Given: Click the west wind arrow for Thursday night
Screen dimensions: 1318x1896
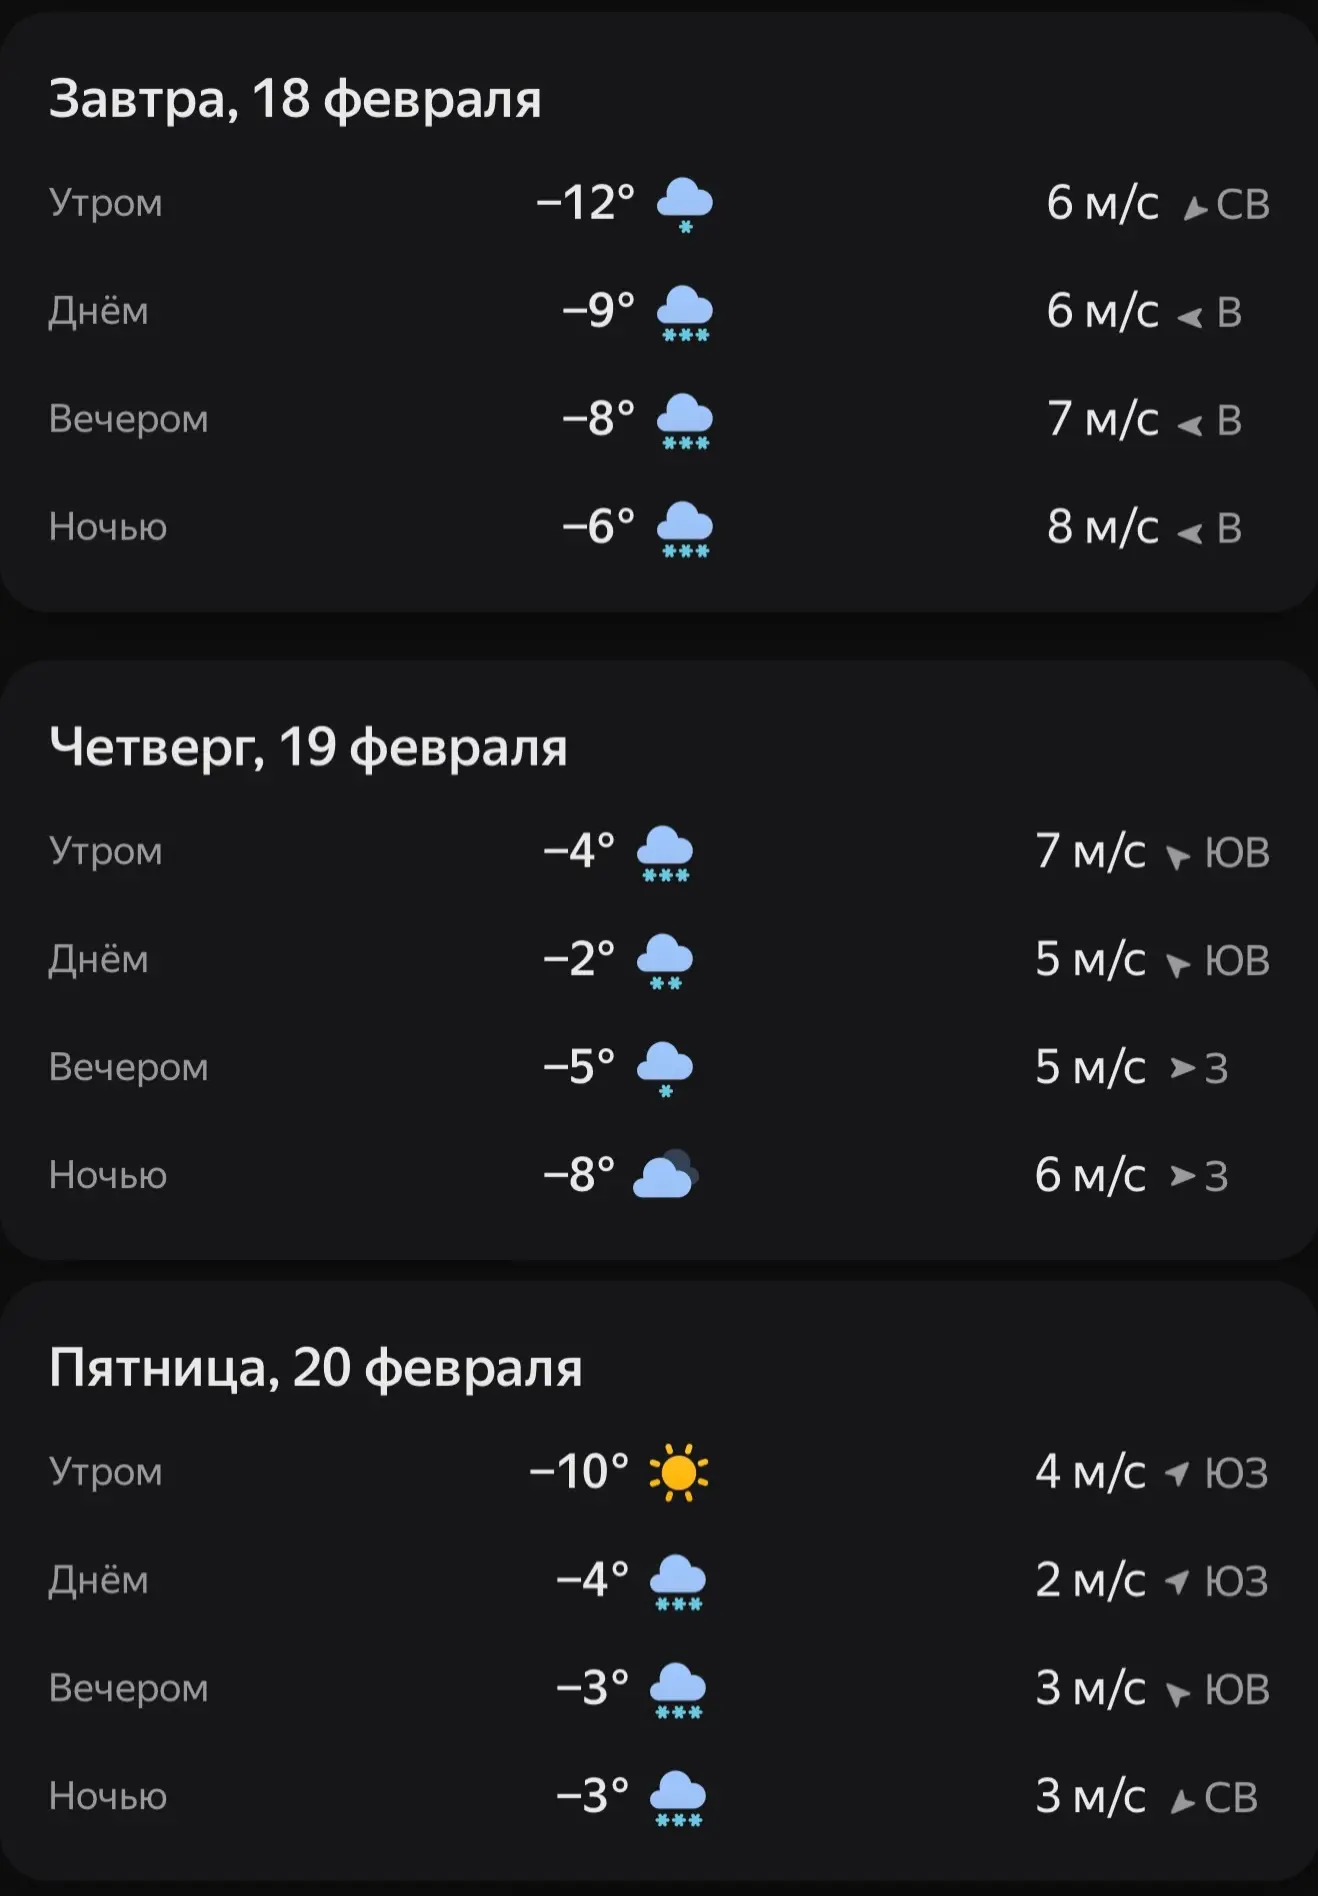Looking at the screenshot, I should click(1182, 1176).
